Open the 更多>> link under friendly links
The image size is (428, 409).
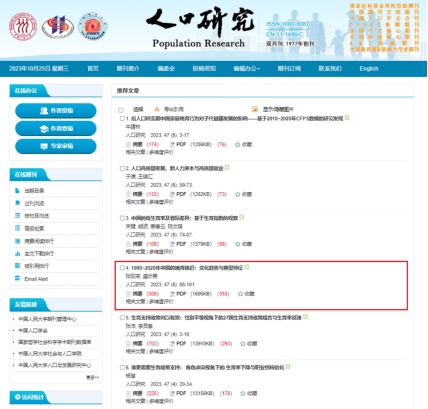coord(93,377)
